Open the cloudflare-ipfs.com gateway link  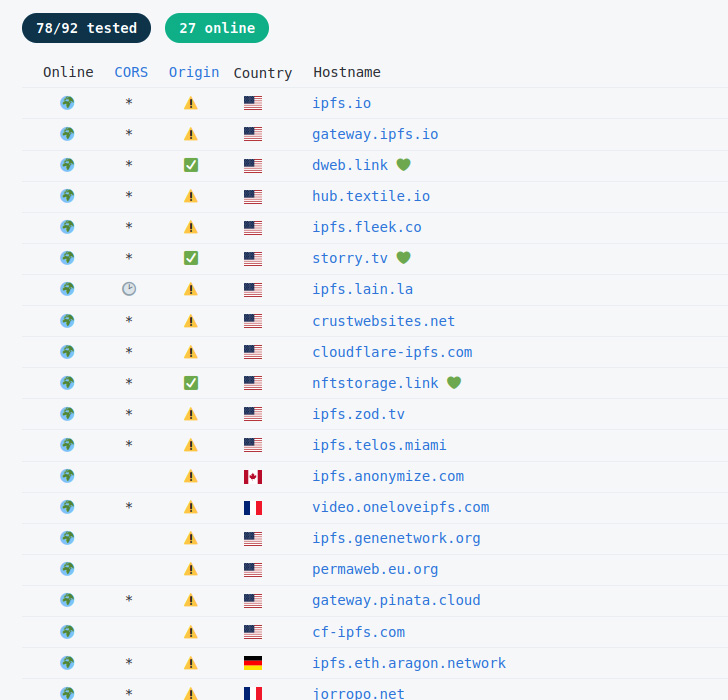(392, 352)
